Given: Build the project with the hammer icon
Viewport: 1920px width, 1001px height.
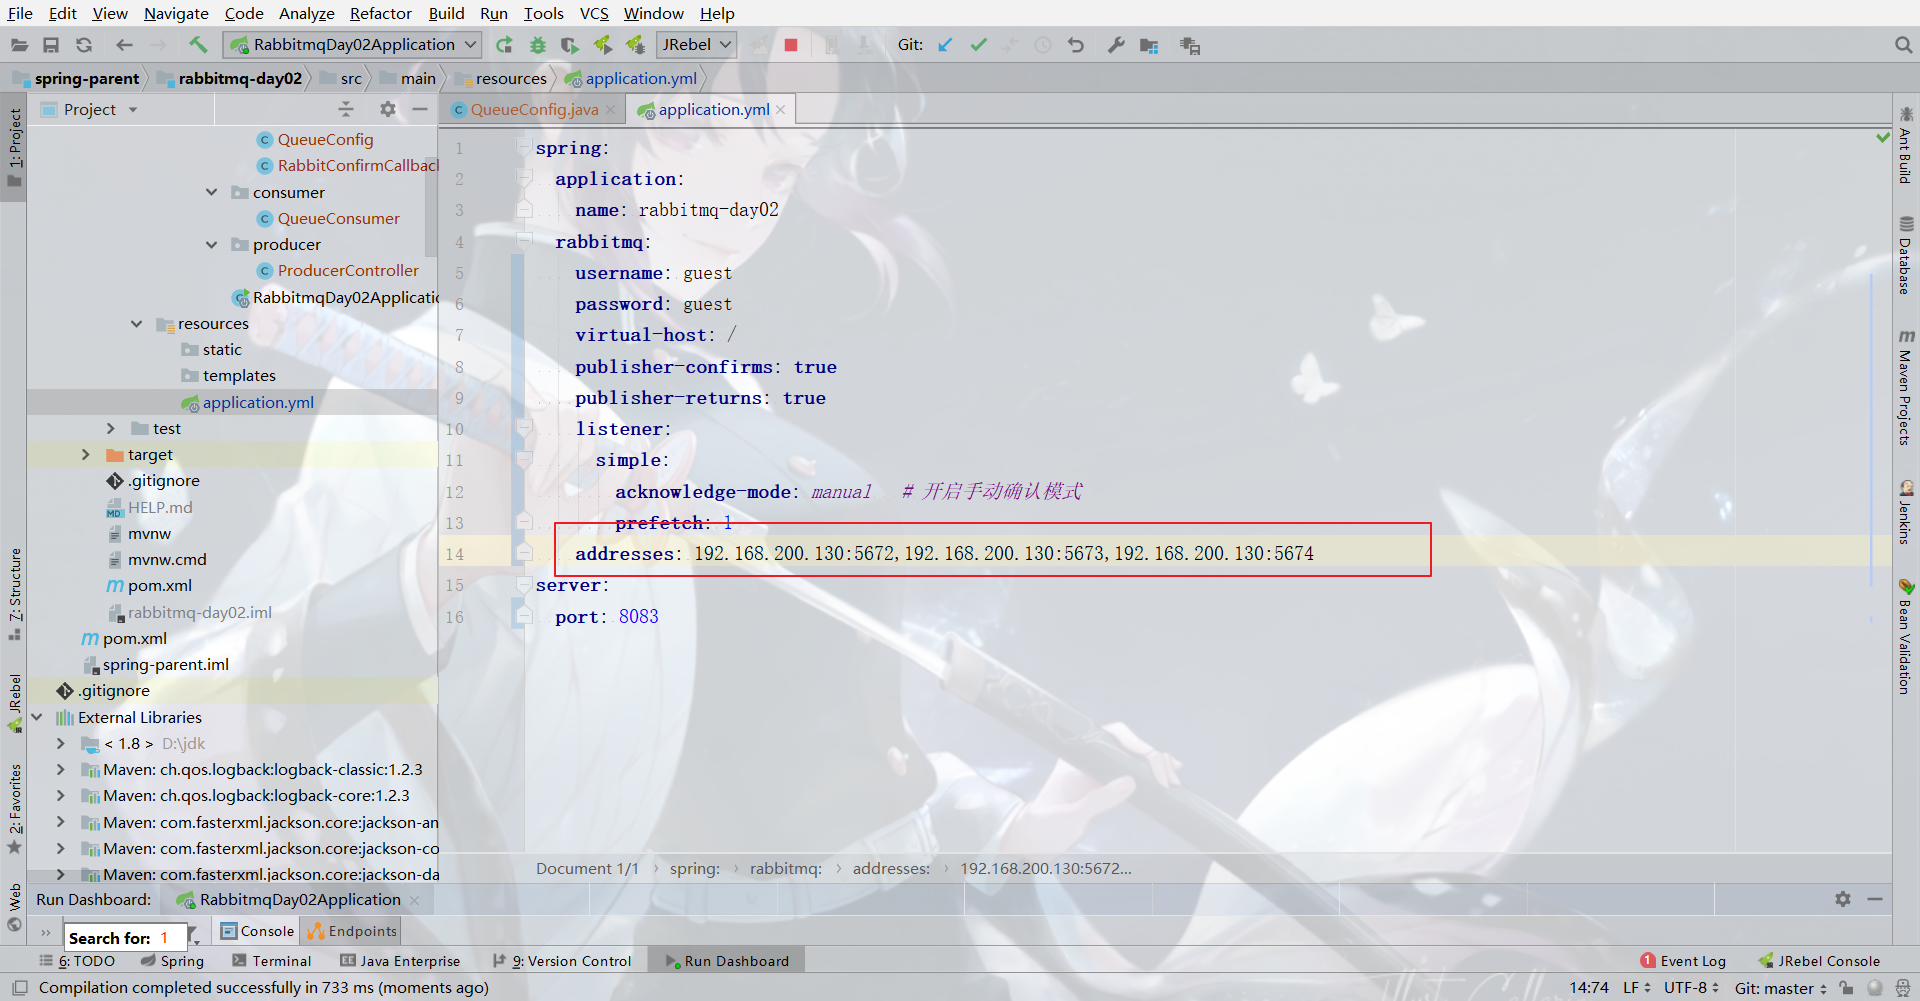Looking at the screenshot, I should tap(198, 45).
